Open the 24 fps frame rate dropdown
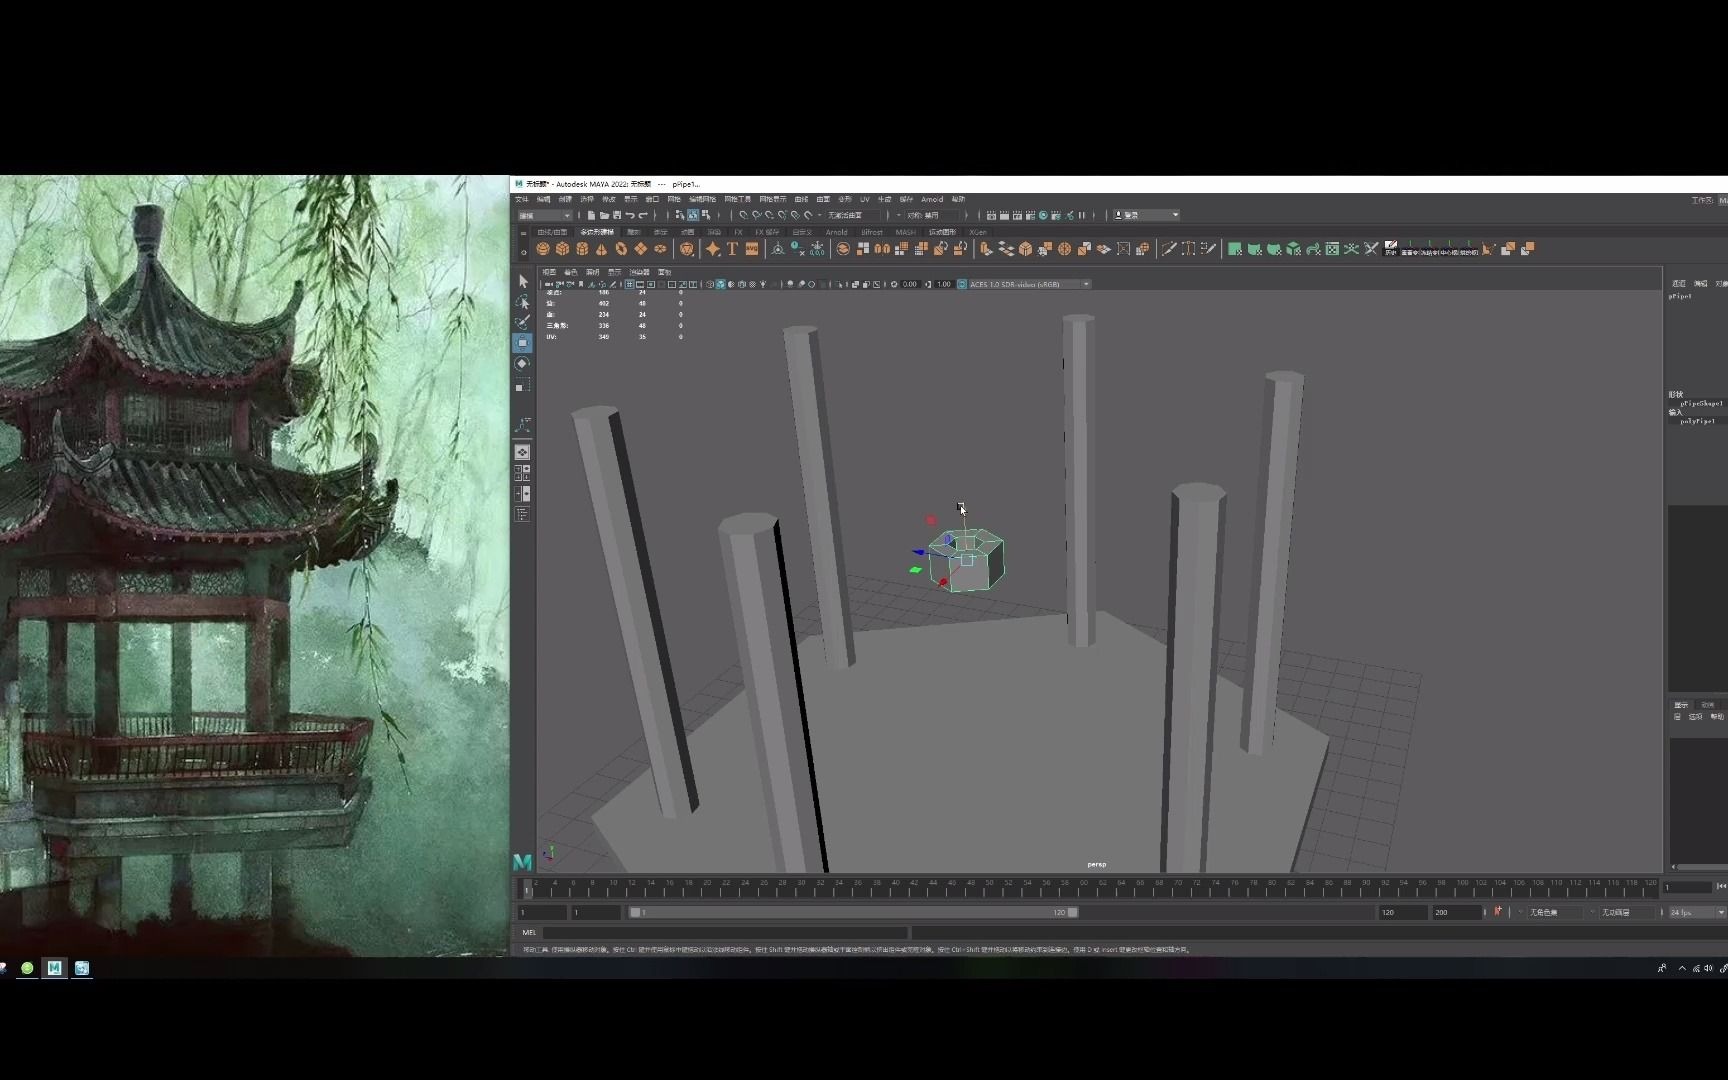 (x=1696, y=912)
